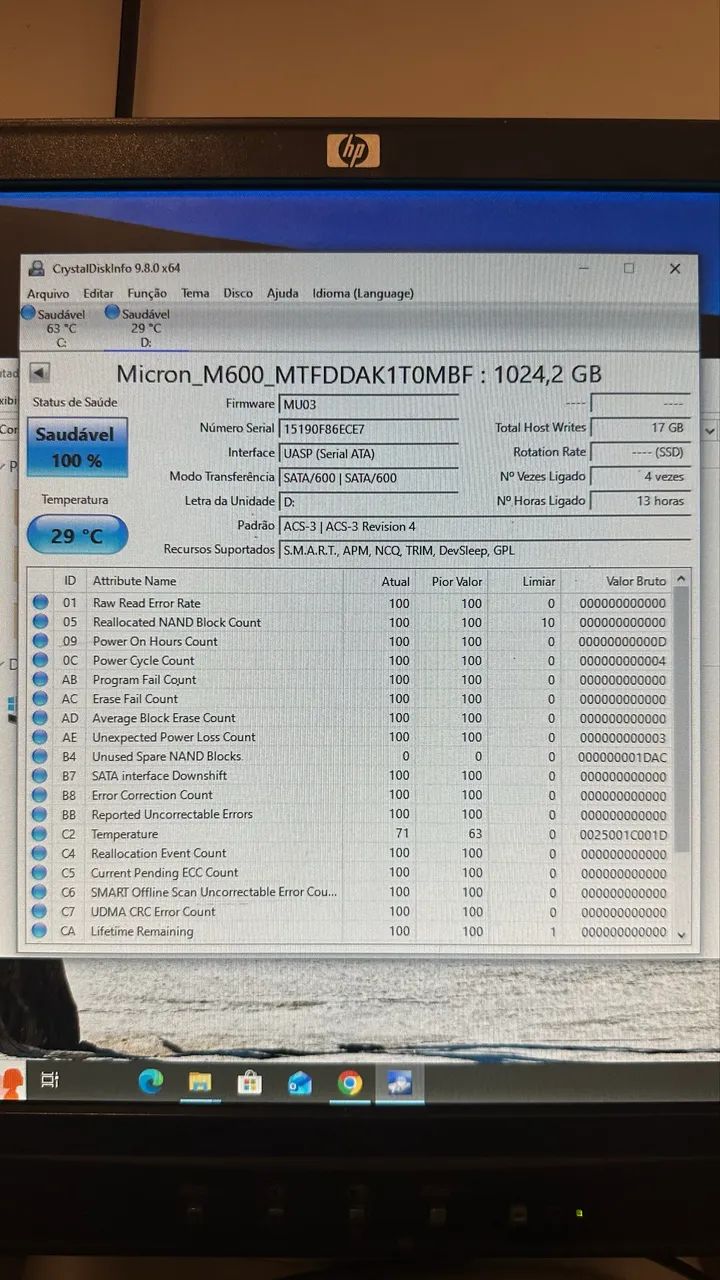Image resolution: width=720 pixels, height=1280 pixels.
Task: Click the status icon for Error Correction Count
Action: coord(40,795)
